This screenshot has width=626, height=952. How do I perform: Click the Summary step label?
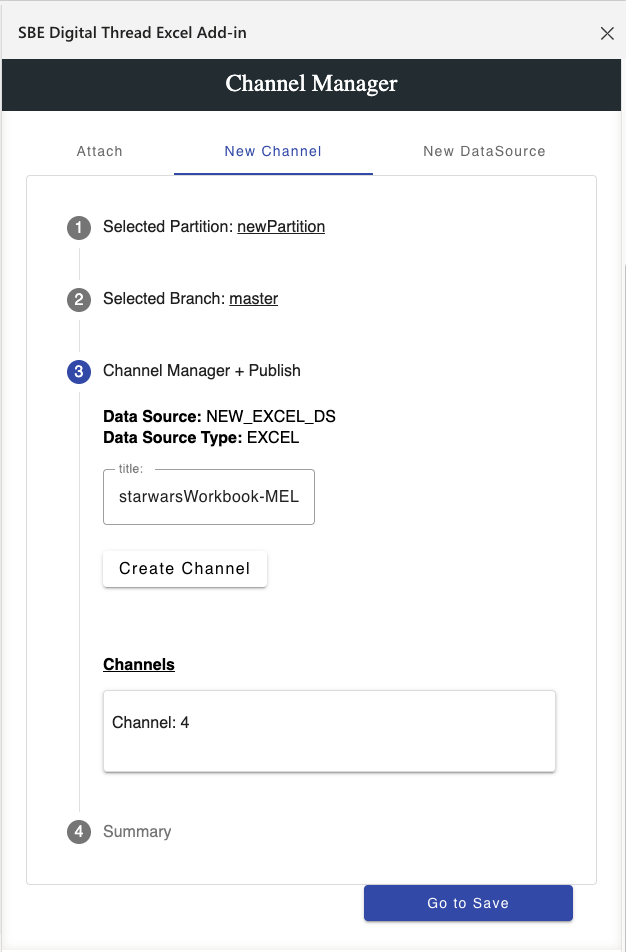click(137, 832)
